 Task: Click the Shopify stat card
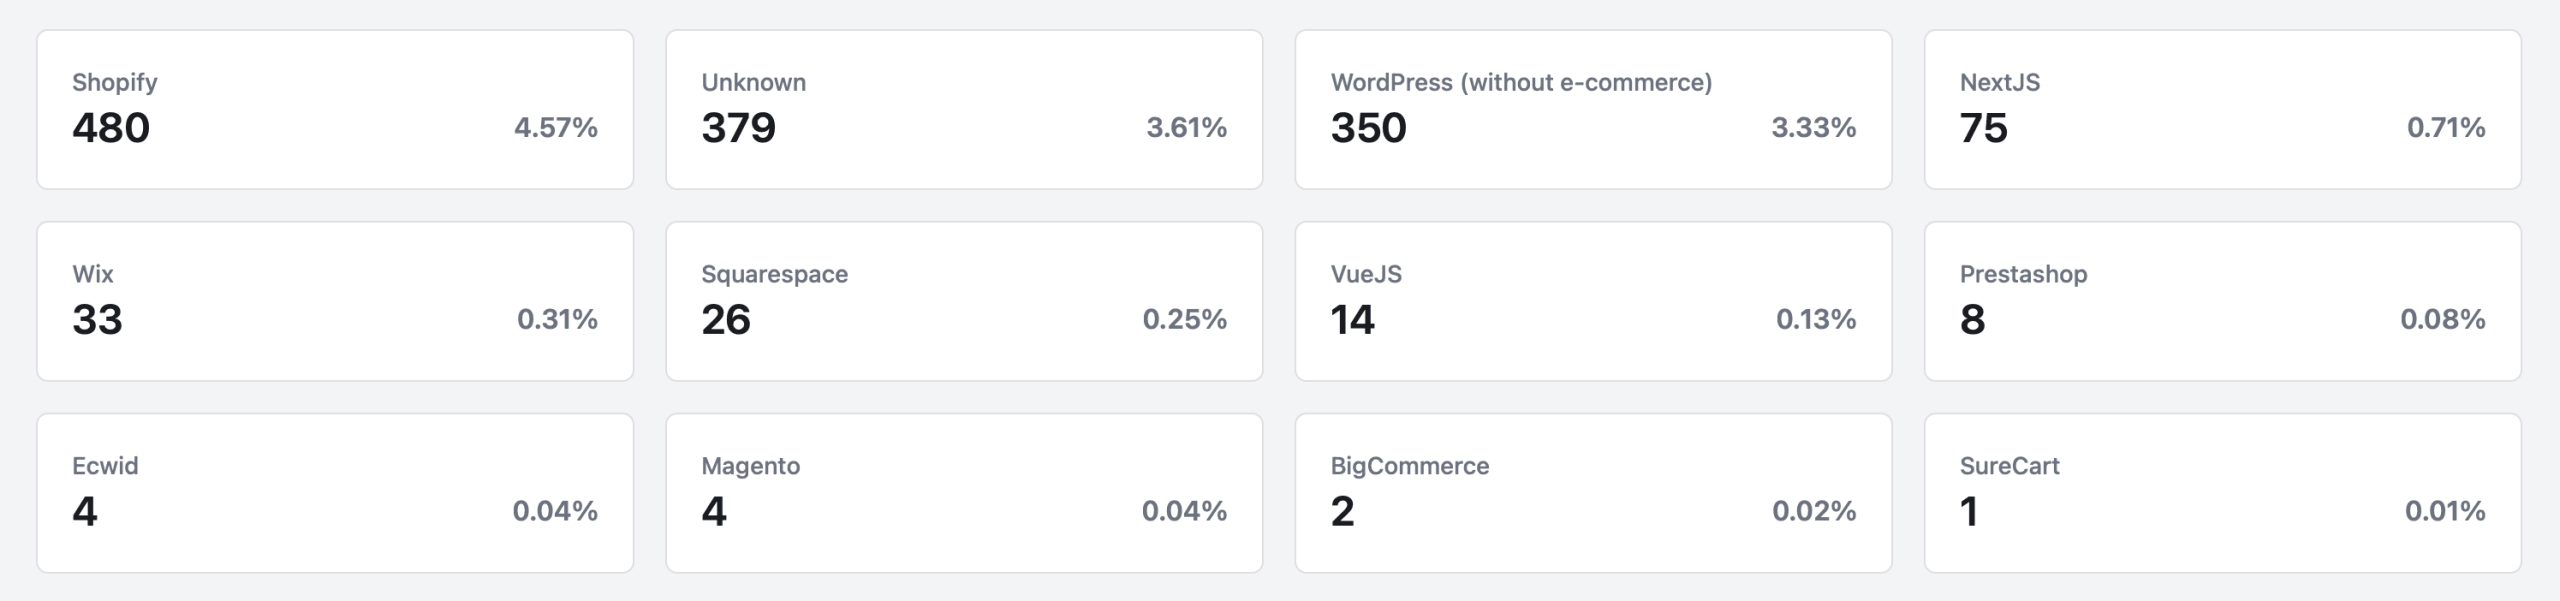pos(335,109)
